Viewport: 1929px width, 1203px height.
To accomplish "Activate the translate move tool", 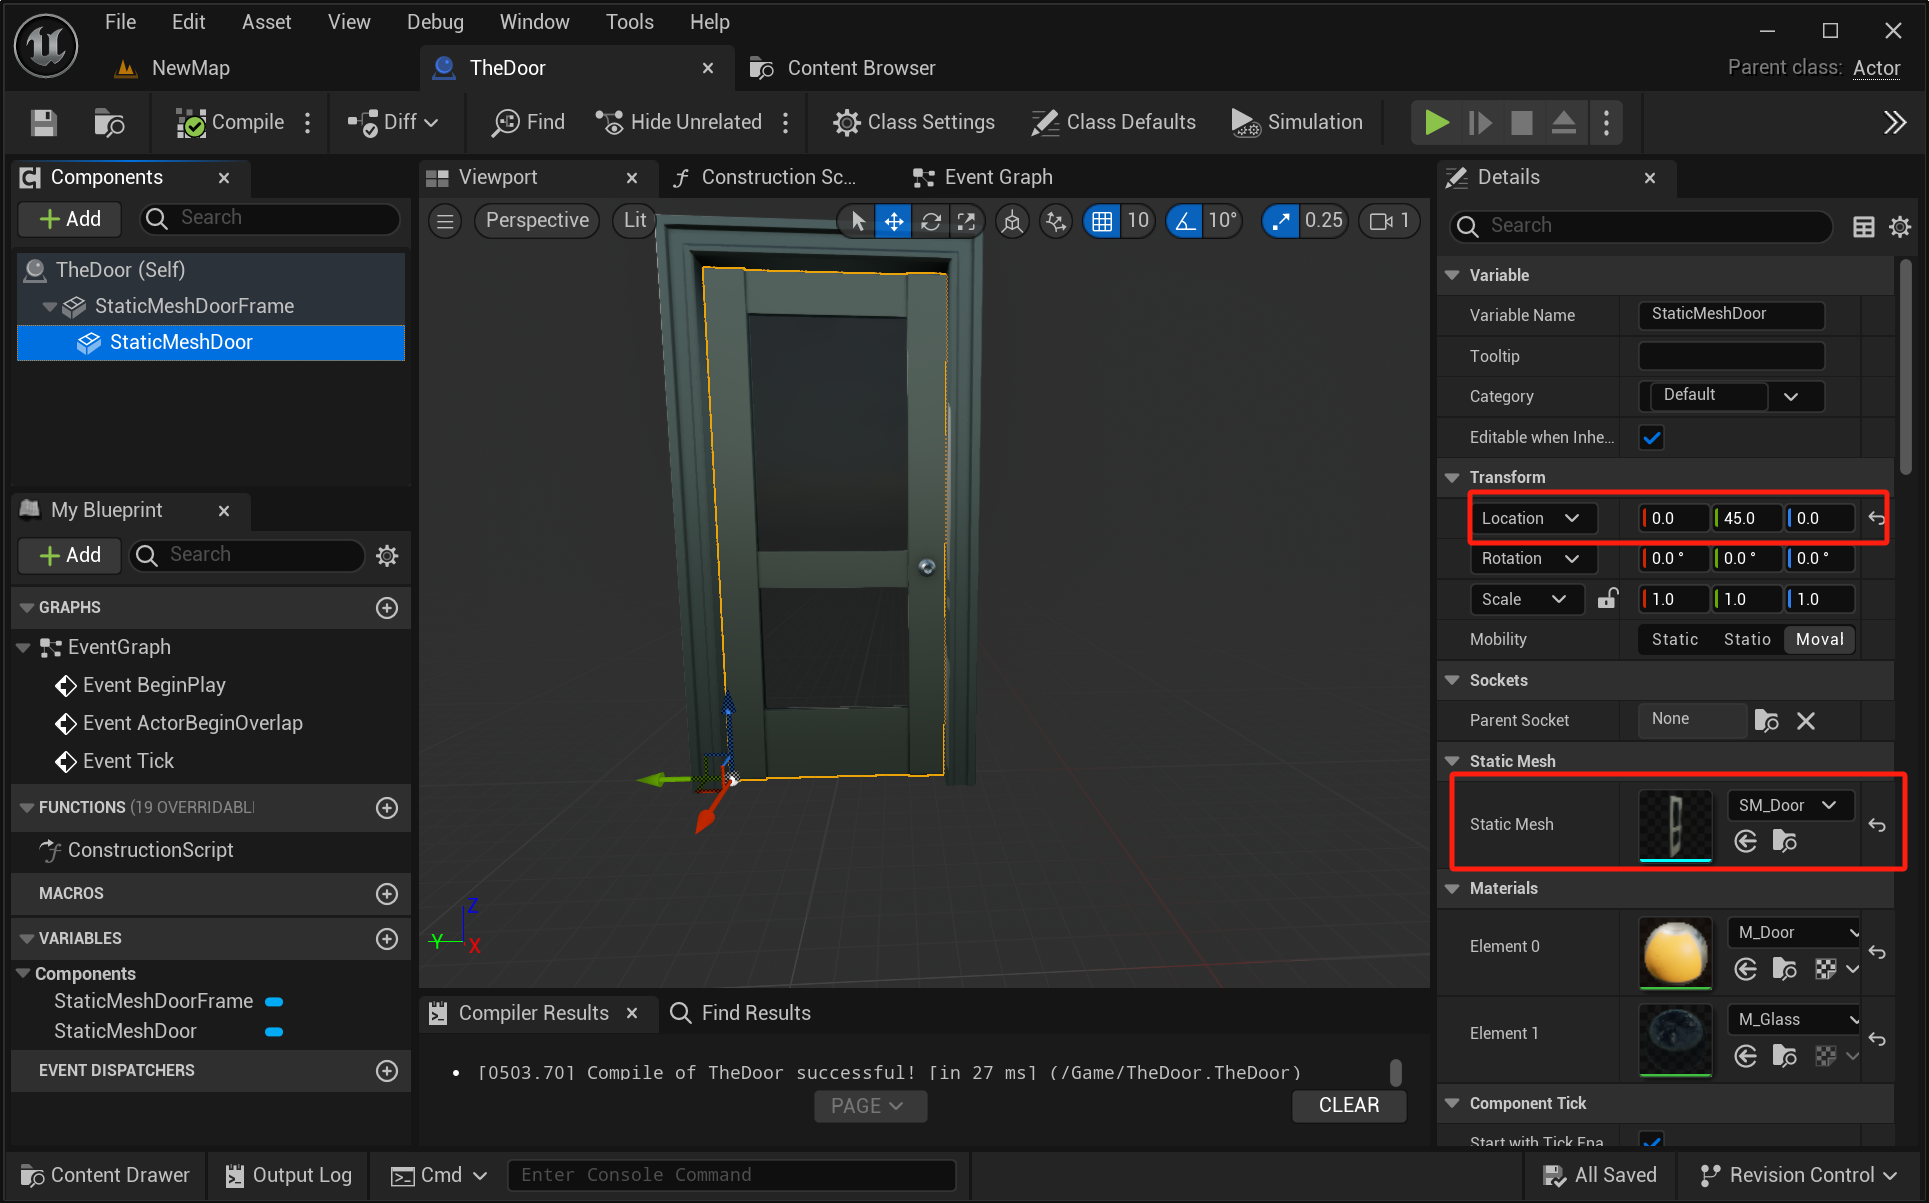I will 893,221.
